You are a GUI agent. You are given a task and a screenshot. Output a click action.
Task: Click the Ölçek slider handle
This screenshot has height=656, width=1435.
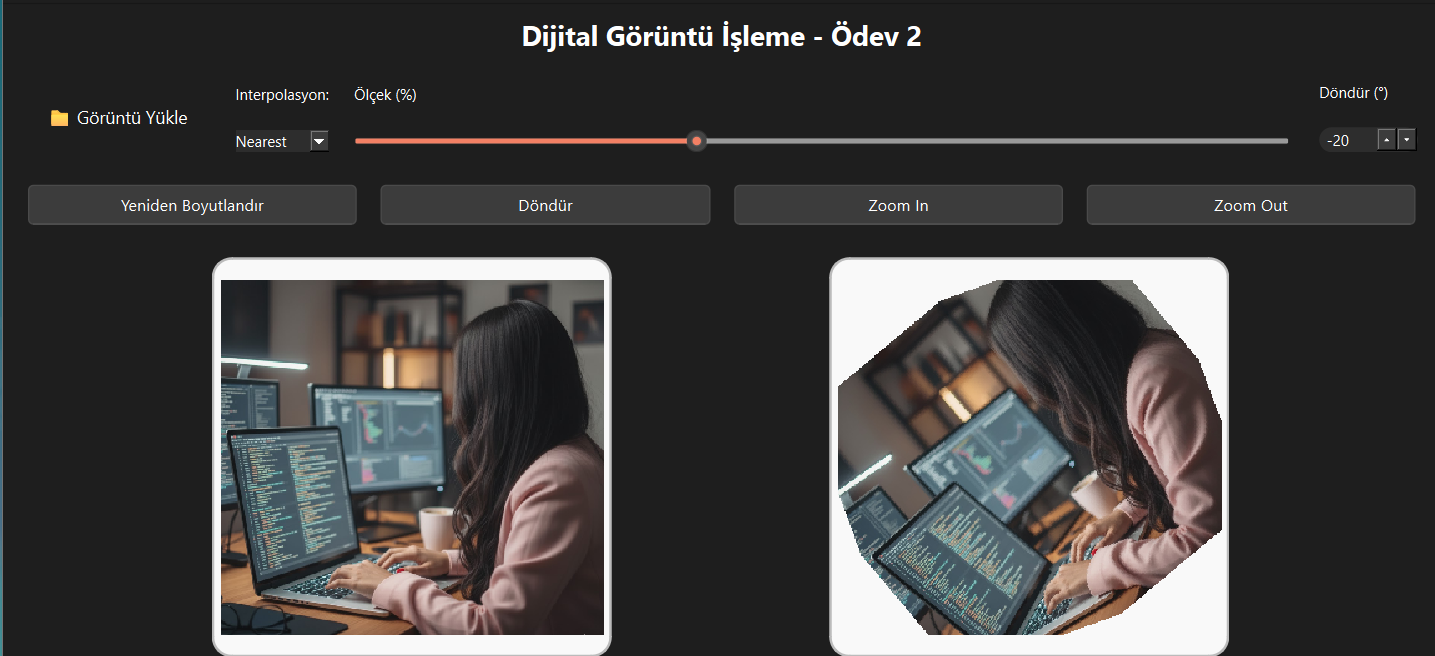pyautogui.click(x=697, y=141)
